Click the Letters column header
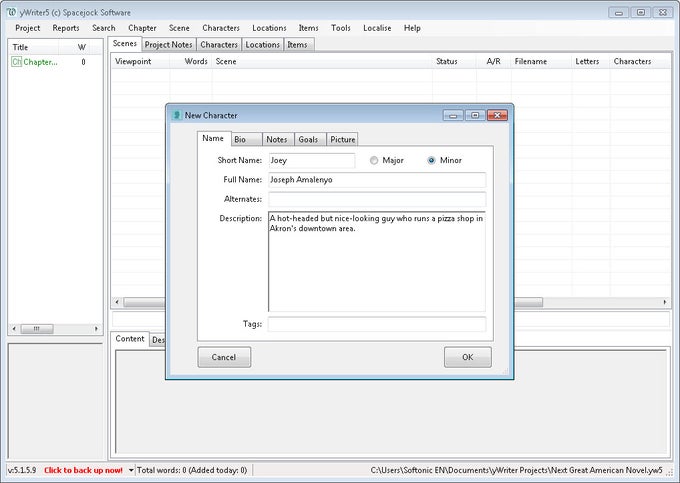680x483 pixels. click(591, 62)
